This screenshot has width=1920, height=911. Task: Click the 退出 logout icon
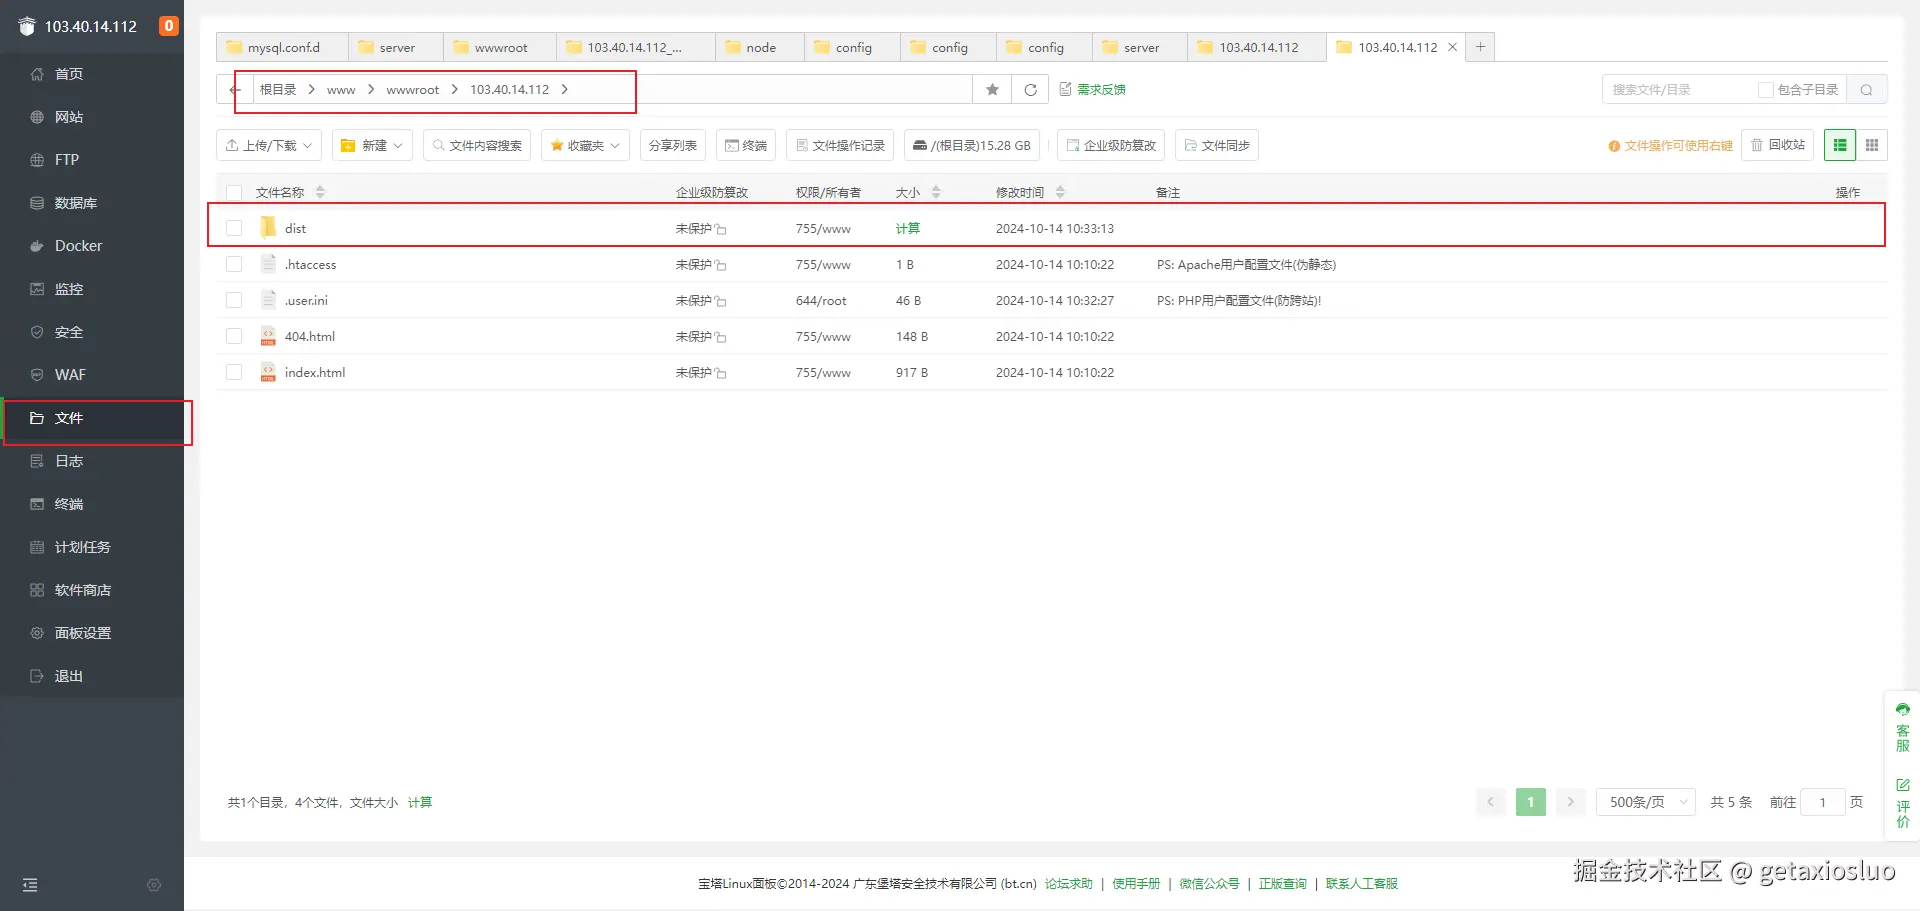tap(37, 676)
